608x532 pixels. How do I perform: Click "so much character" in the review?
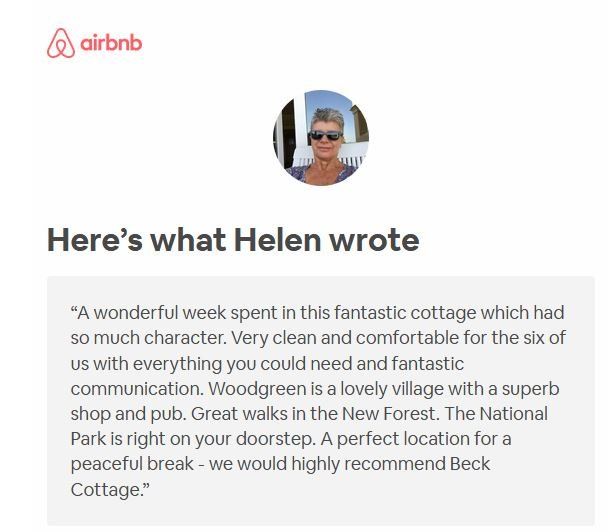point(138,336)
